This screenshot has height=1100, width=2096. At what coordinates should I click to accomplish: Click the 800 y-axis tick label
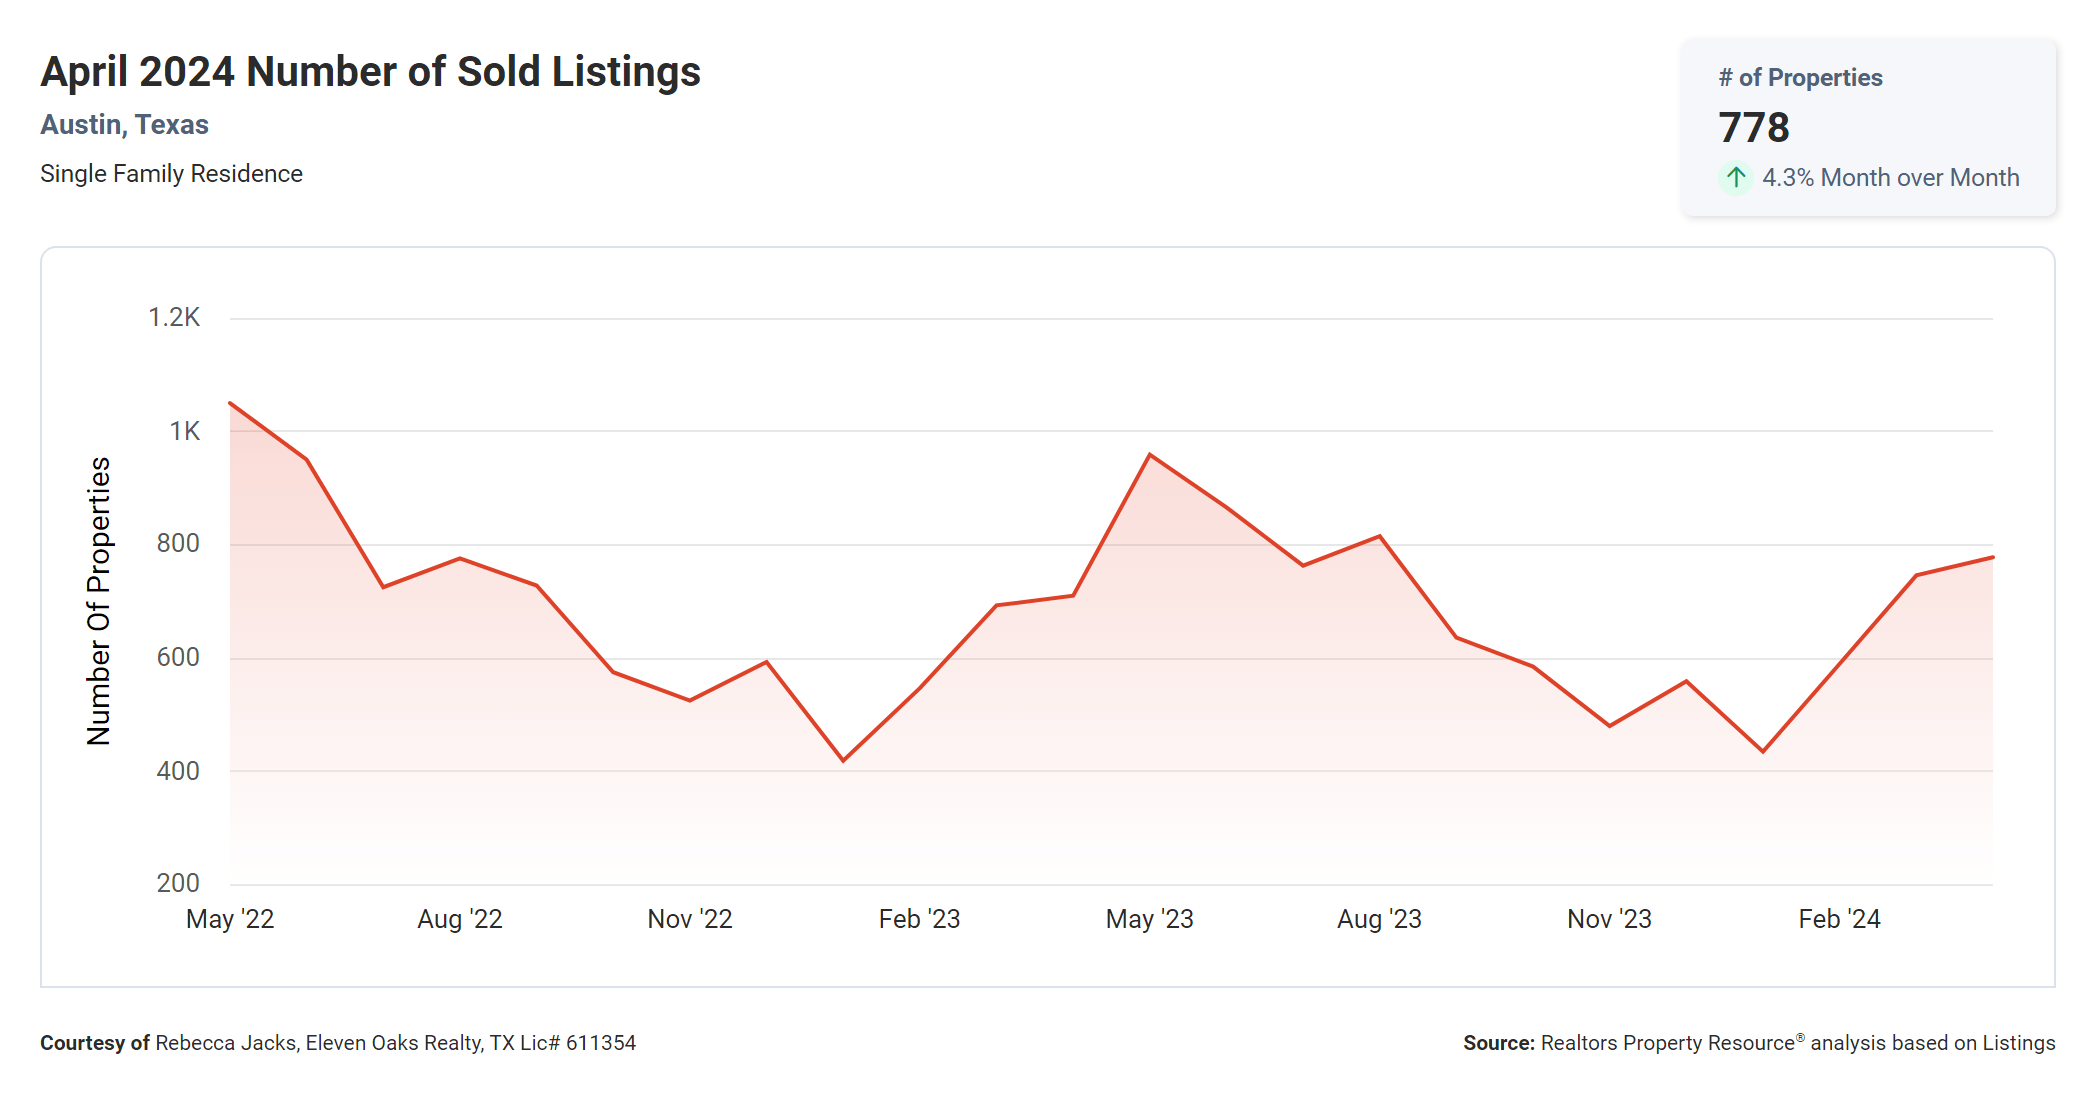(178, 544)
